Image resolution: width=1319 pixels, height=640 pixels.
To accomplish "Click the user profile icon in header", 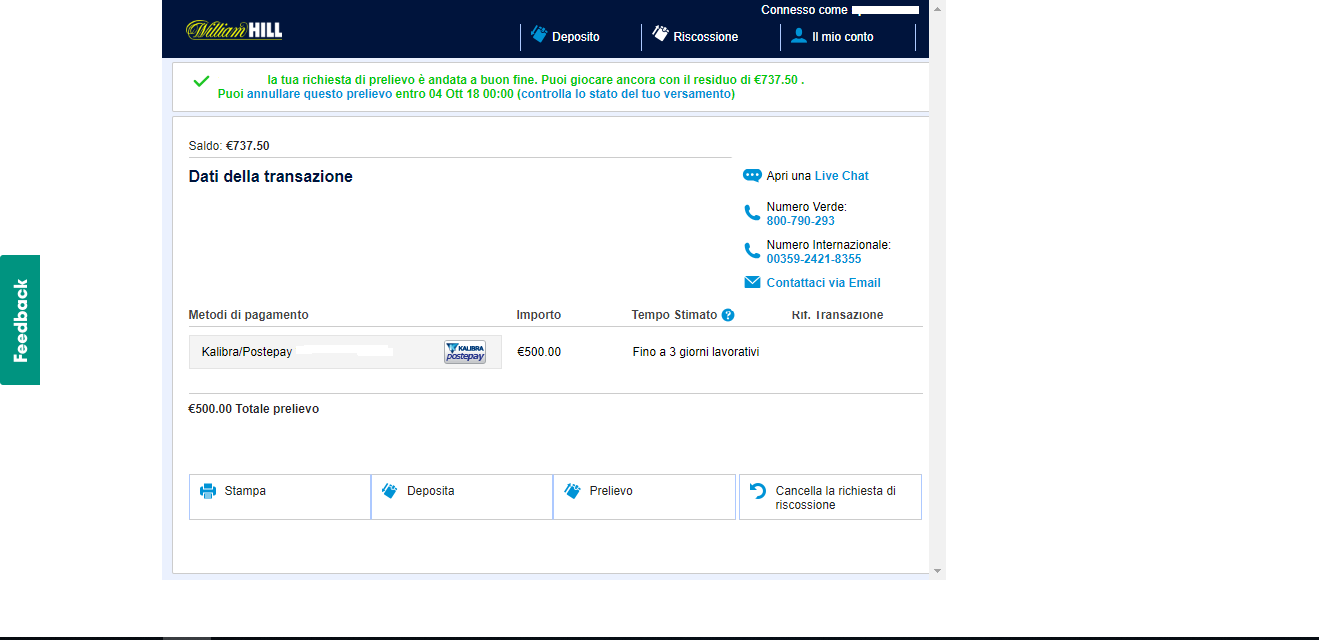I will (799, 36).
